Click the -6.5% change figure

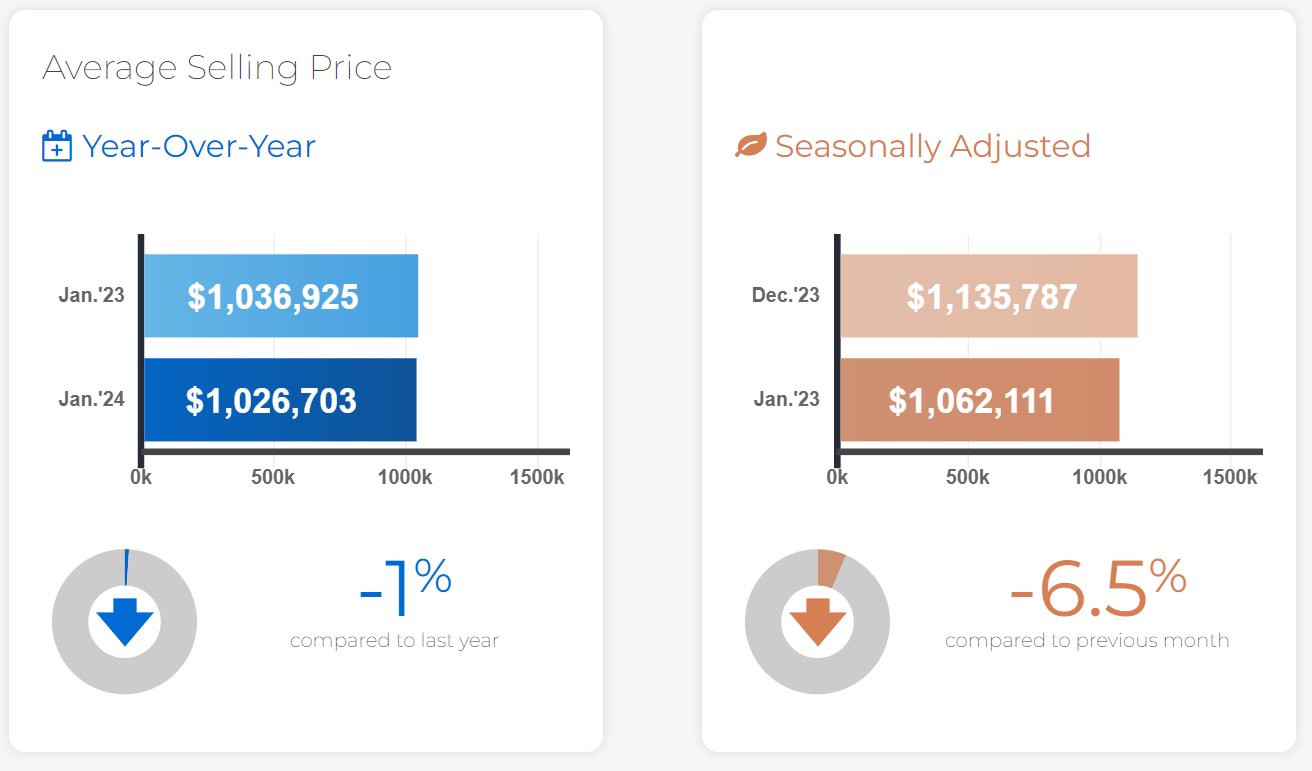[x=1098, y=588]
